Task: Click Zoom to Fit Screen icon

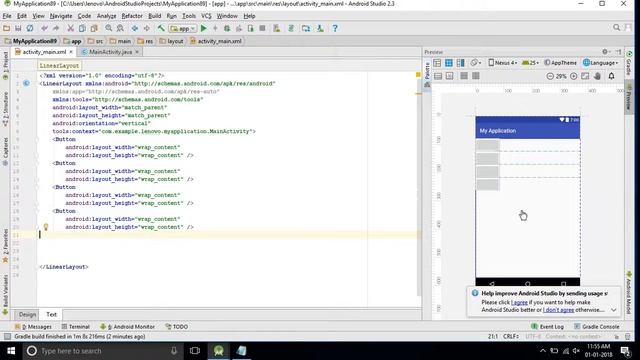Action: pos(585,76)
